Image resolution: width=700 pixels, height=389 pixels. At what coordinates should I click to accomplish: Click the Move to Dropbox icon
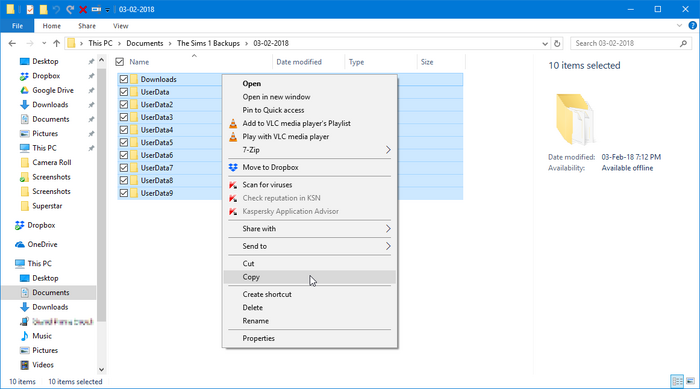233,167
